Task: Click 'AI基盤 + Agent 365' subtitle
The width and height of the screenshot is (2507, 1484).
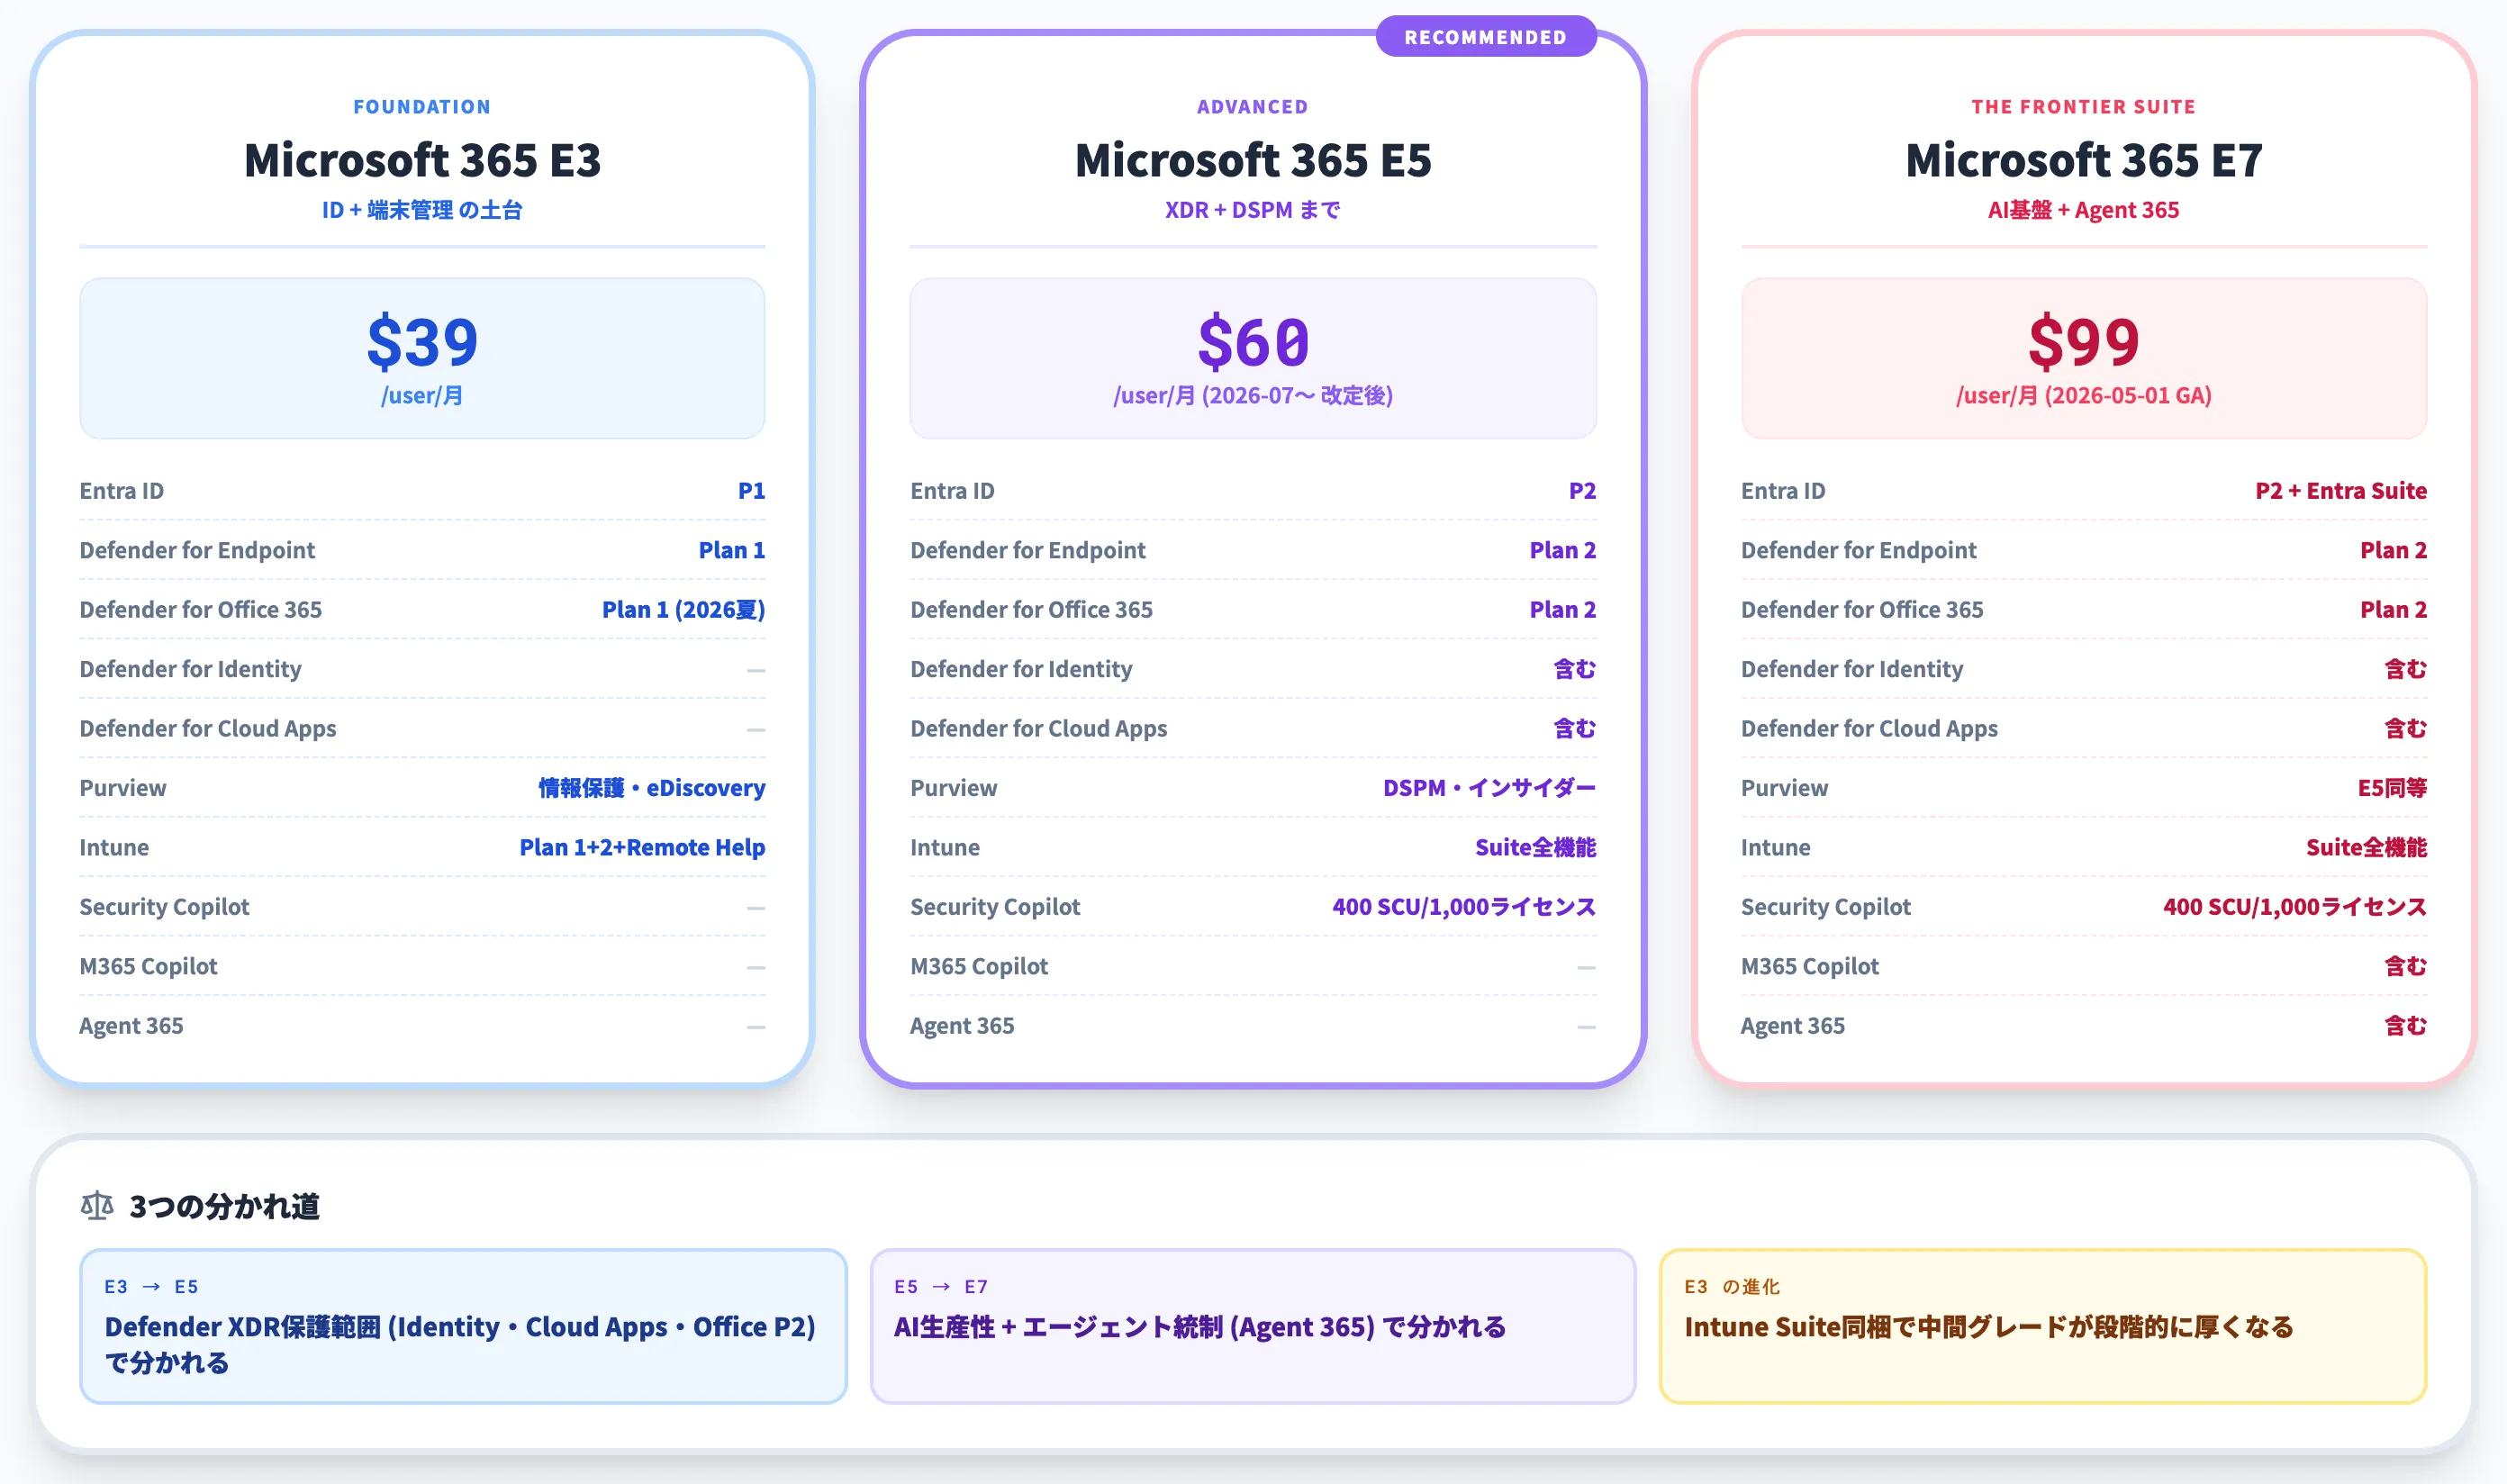Action: click(x=2084, y=210)
